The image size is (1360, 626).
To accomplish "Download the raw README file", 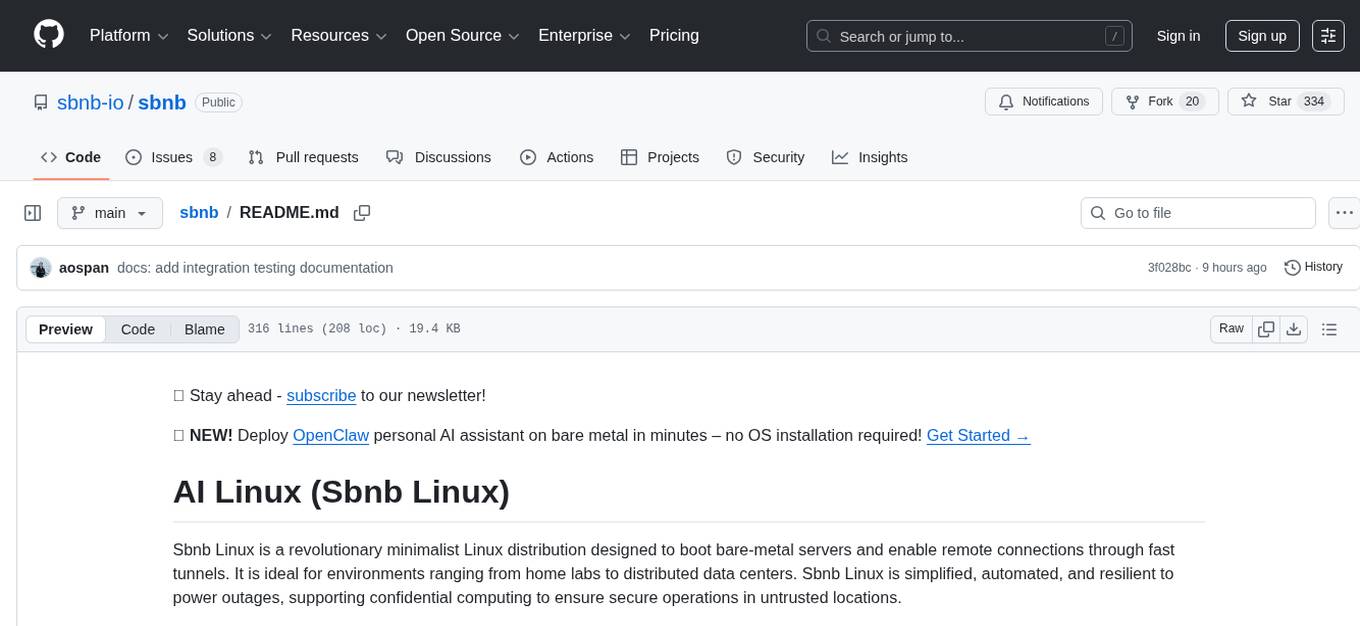I will pyautogui.click(x=1294, y=328).
